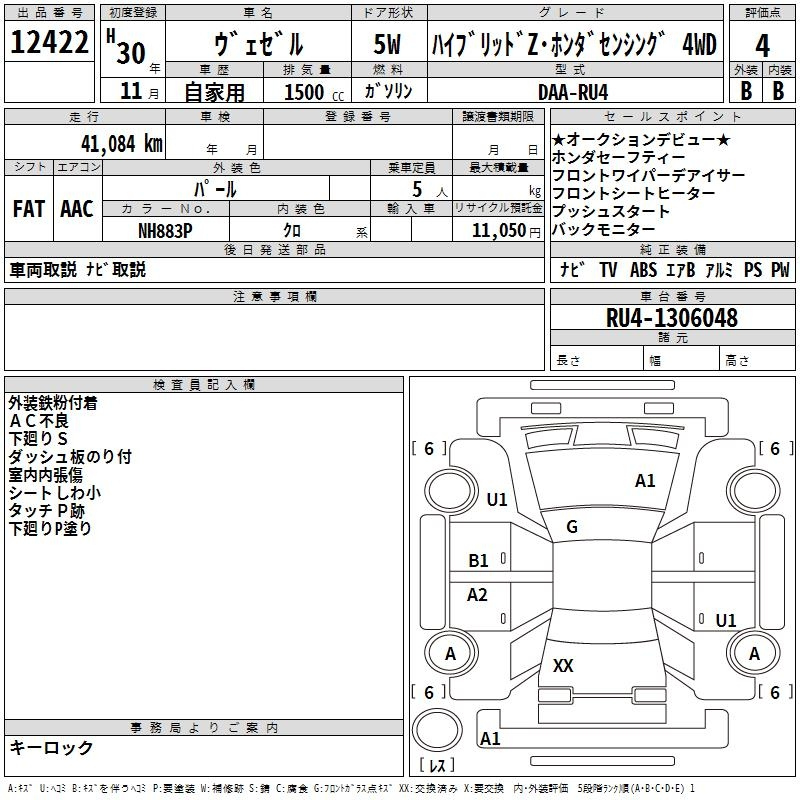
Task: Select the A1 mark on the hood
Action: tap(645, 481)
